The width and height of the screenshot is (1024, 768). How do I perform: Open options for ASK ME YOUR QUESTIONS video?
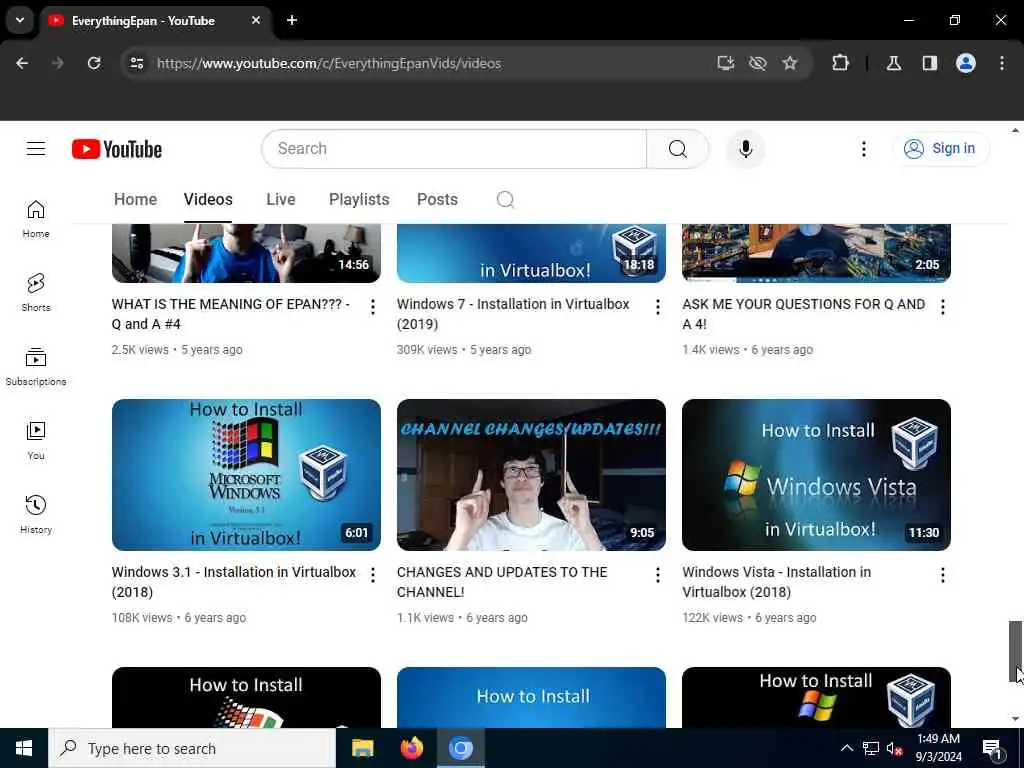942,307
